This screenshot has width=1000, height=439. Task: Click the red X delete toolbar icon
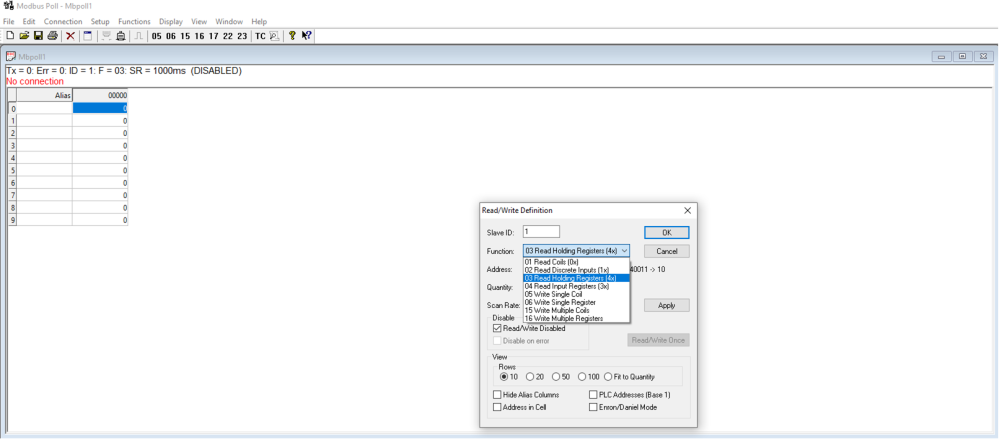coord(70,36)
